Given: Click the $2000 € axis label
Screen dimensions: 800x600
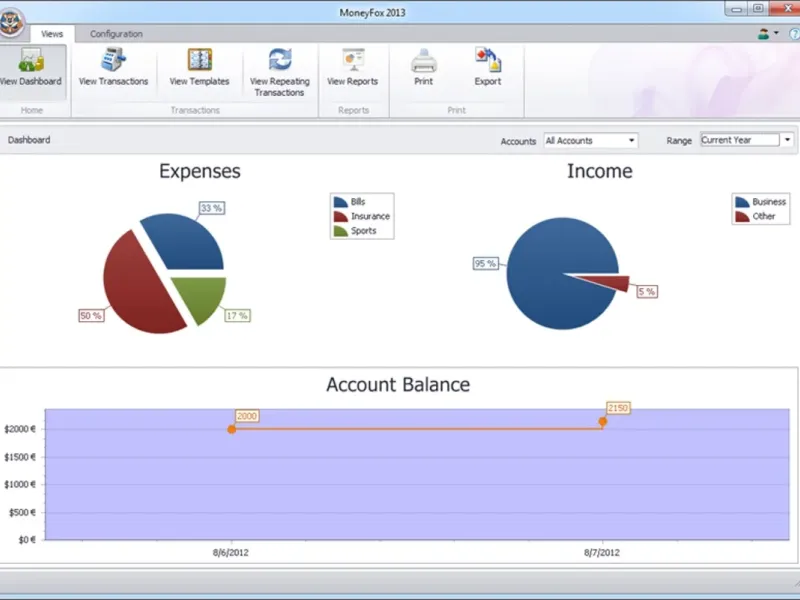Looking at the screenshot, I should pyautogui.click(x=20, y=429).
